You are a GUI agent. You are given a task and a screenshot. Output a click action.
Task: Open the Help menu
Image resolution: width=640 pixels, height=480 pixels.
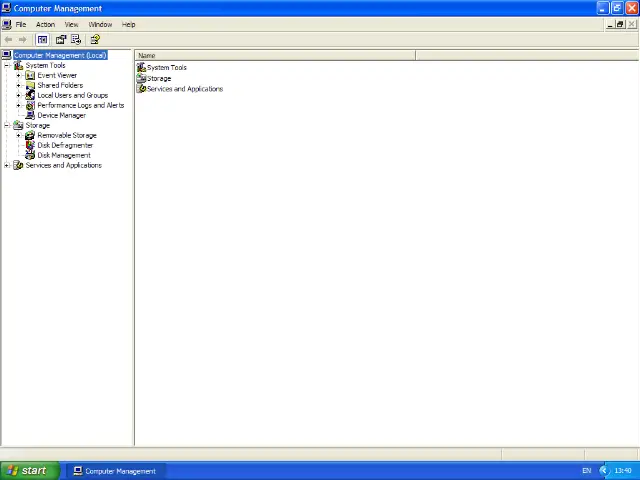(129, 24)
